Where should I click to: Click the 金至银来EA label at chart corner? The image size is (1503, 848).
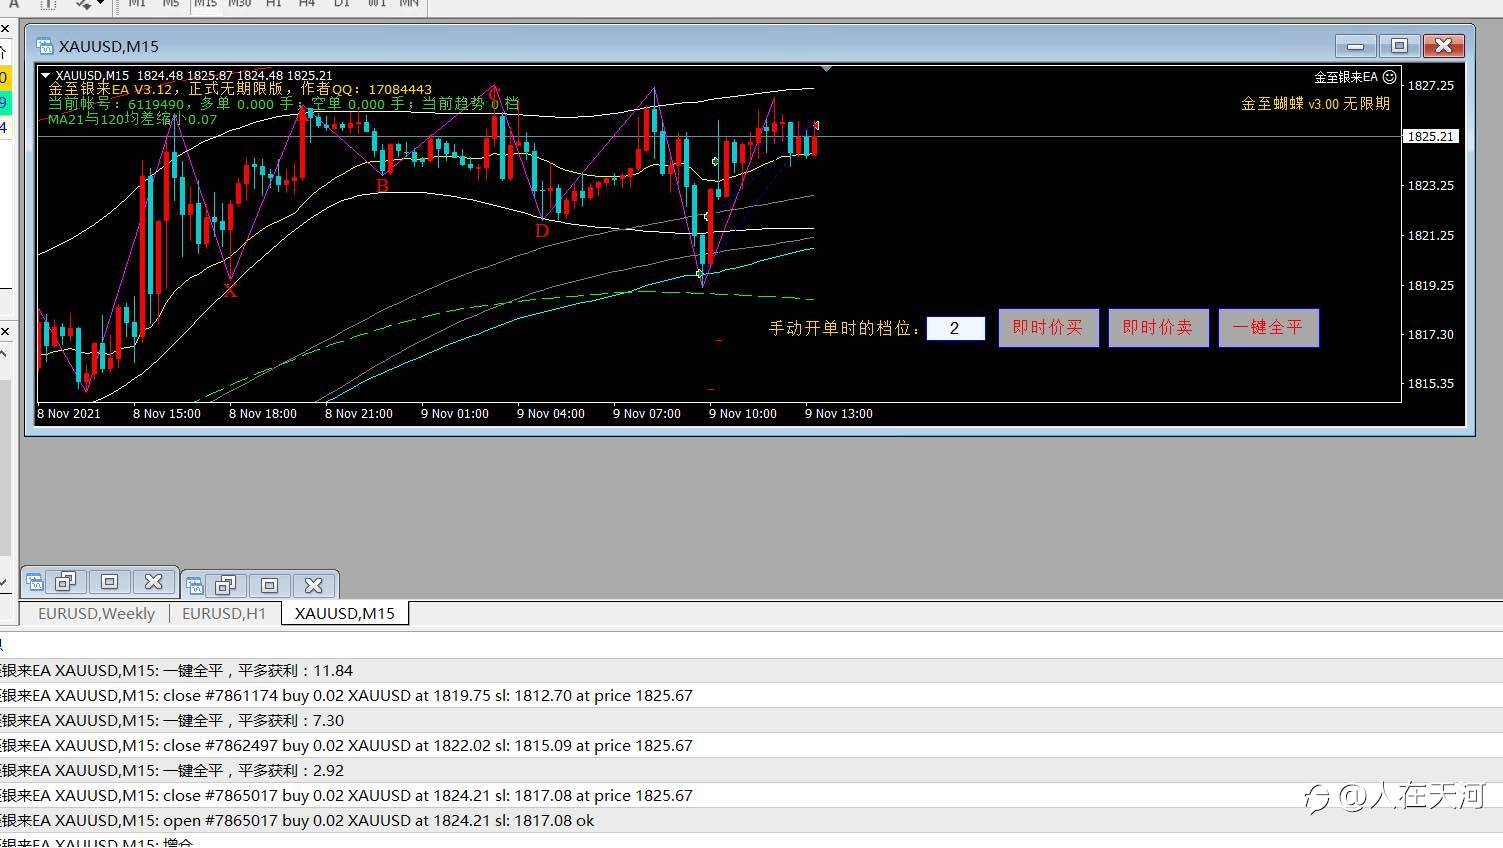[x=1346, y=77]
